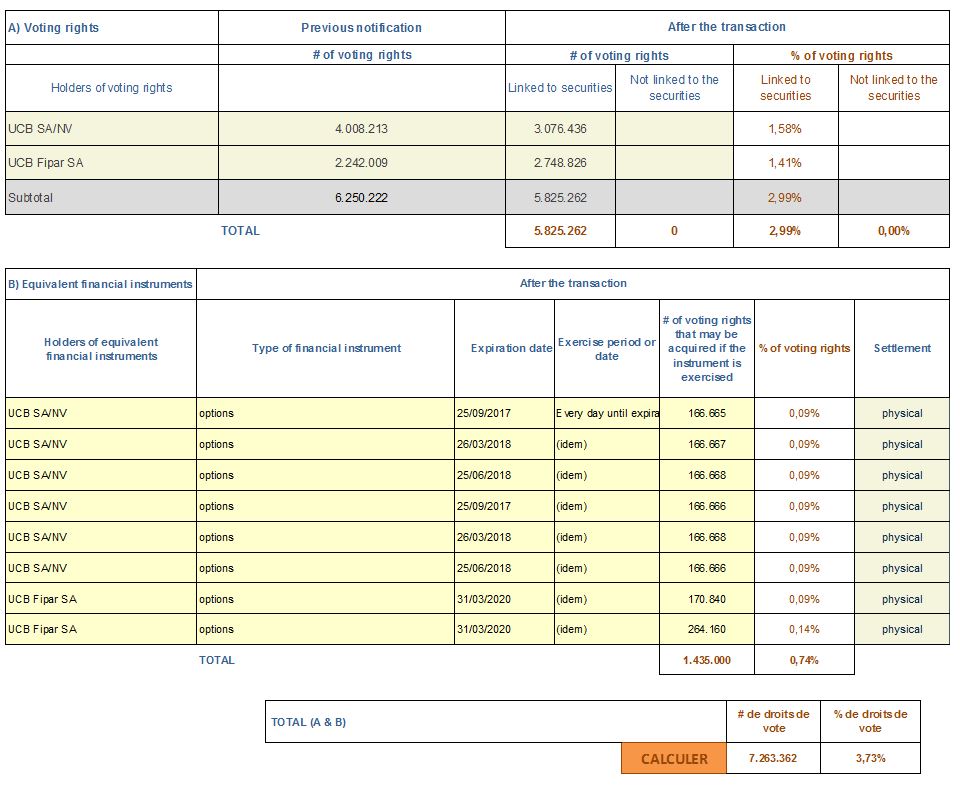Click the previous subtotal 6.250.222
This screenshot has width=960, height=785.
pos(361,198)
